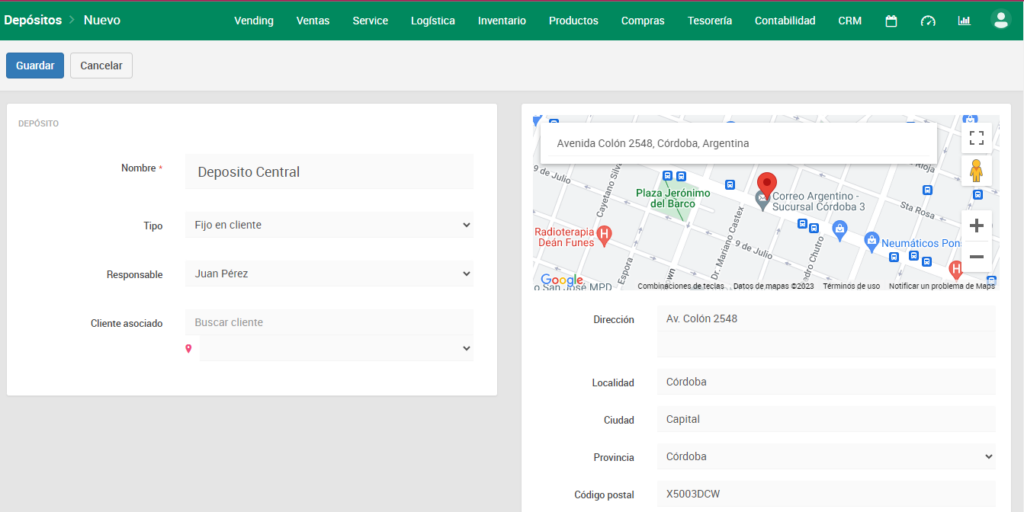Viewport: 1024px width, 512px height.
Task: Click the pink location marker under Cliente asociado
Action: (189, 349)
